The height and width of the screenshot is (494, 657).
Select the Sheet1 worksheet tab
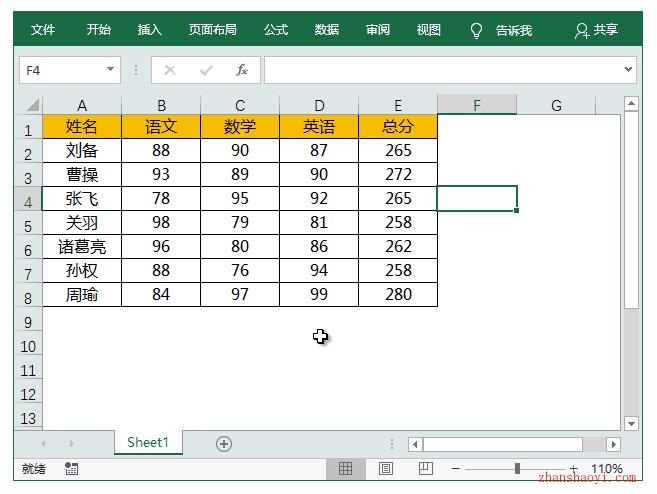pyautogui.click(x=148, y=442)
